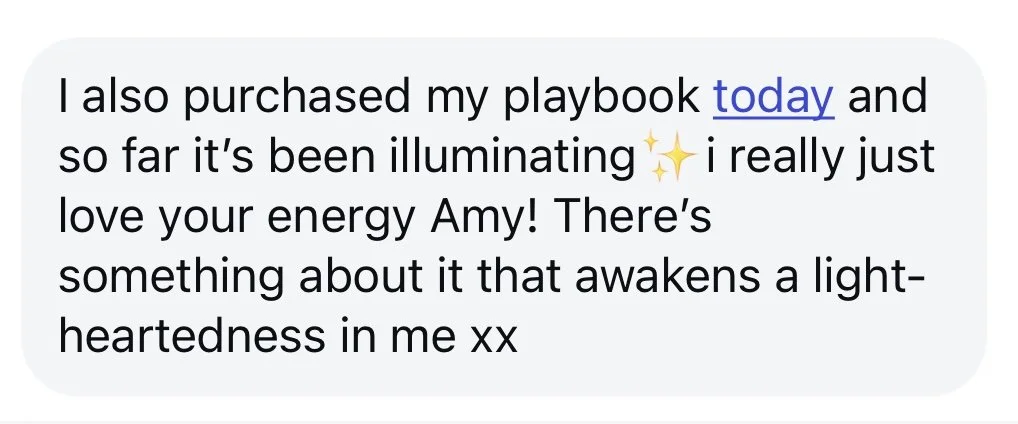1018x424 pixels.
Task: Click the word "There's" in the message
Action: coord(633,216)
